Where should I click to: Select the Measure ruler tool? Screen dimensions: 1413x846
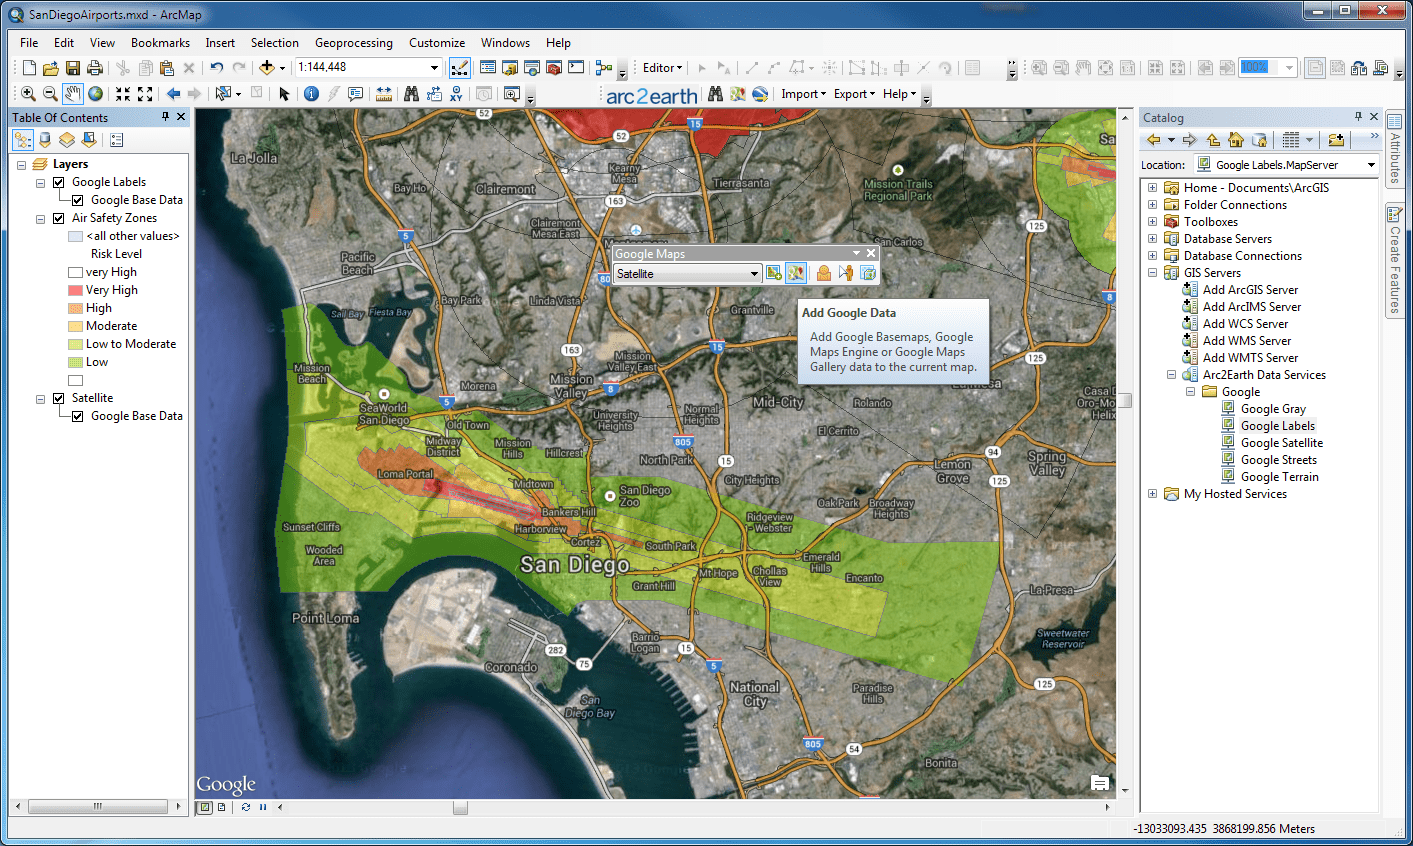384,94
